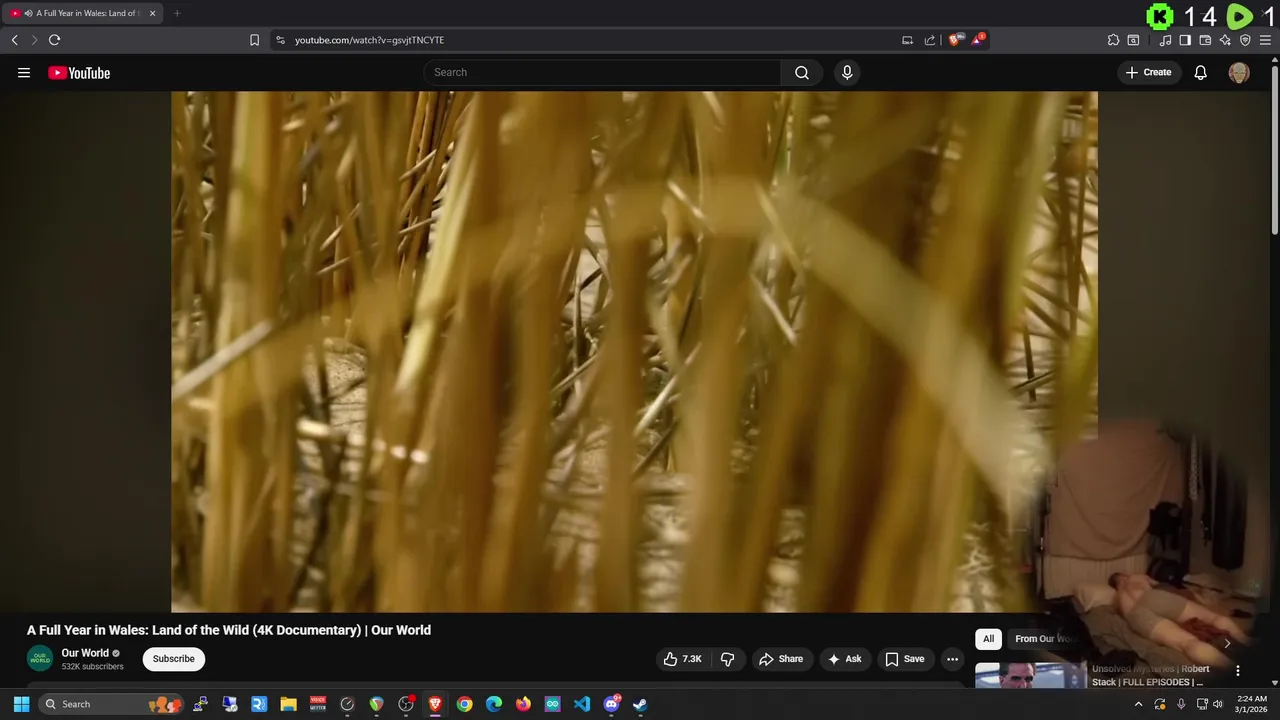Viewport: 1280px width, 720px height.
Task: Open Windows Start menu
Action: (x=21, y=704)
